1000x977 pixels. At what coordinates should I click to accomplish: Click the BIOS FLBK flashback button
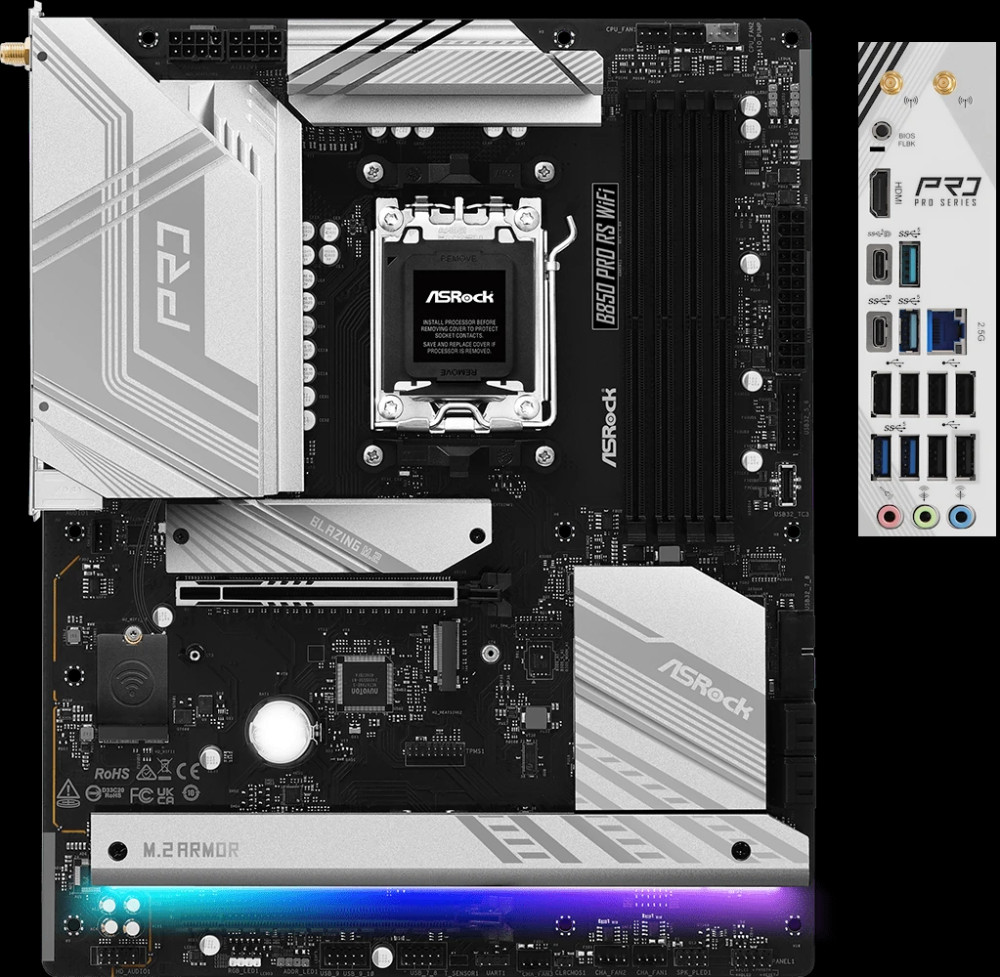pos(881,130)
